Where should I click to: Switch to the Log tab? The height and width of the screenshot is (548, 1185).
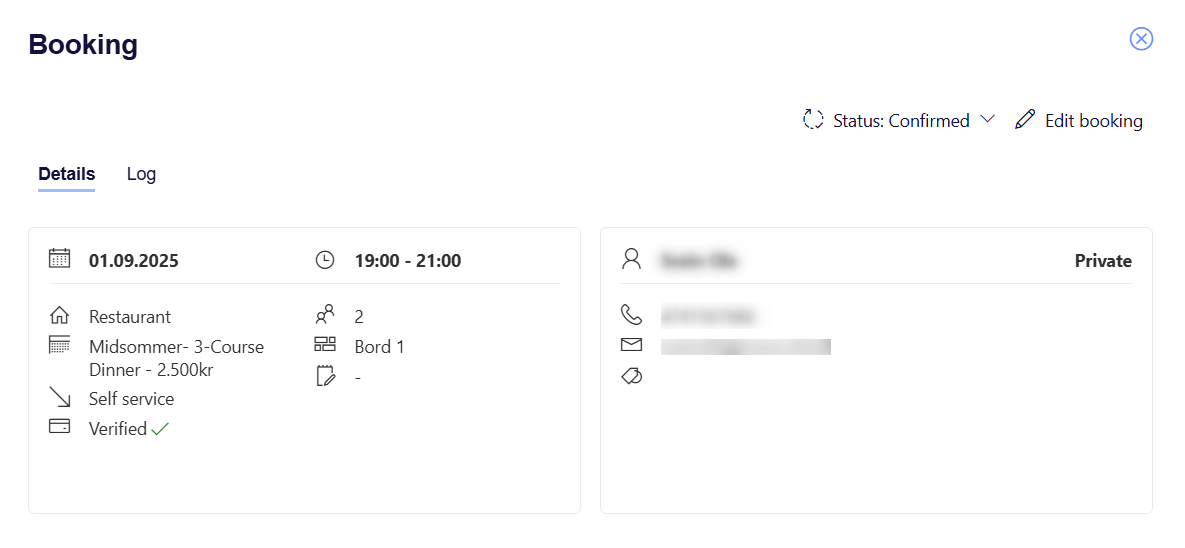[141, 174]
